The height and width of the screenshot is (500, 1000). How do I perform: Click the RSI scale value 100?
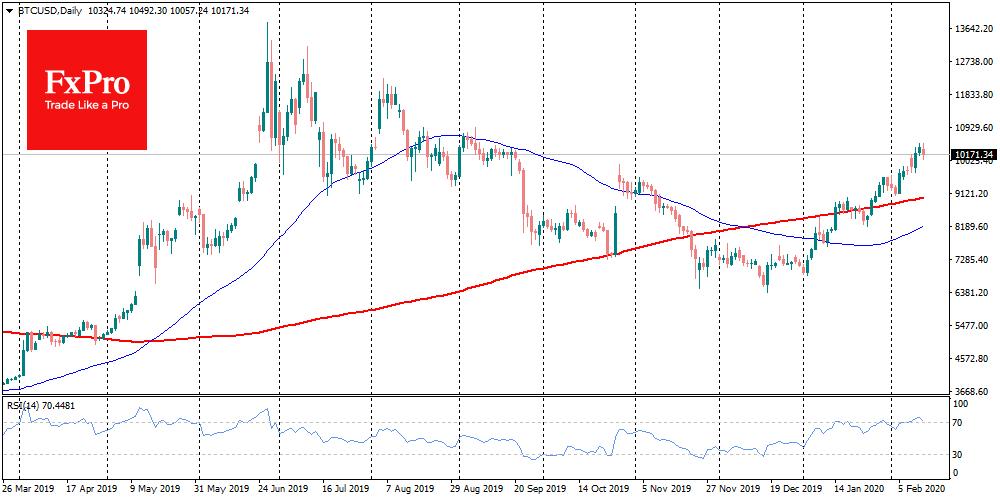point(962,404)
